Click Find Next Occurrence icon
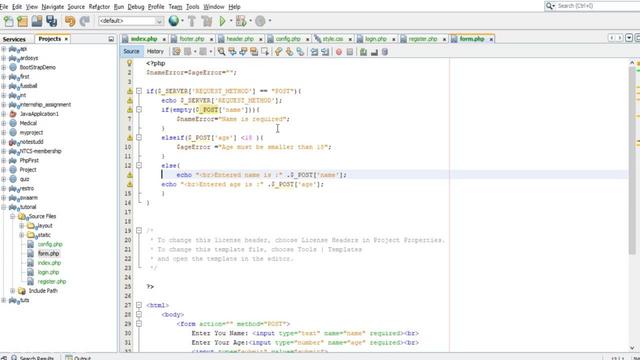The image size is (640, 360). [x=243, y=52]
